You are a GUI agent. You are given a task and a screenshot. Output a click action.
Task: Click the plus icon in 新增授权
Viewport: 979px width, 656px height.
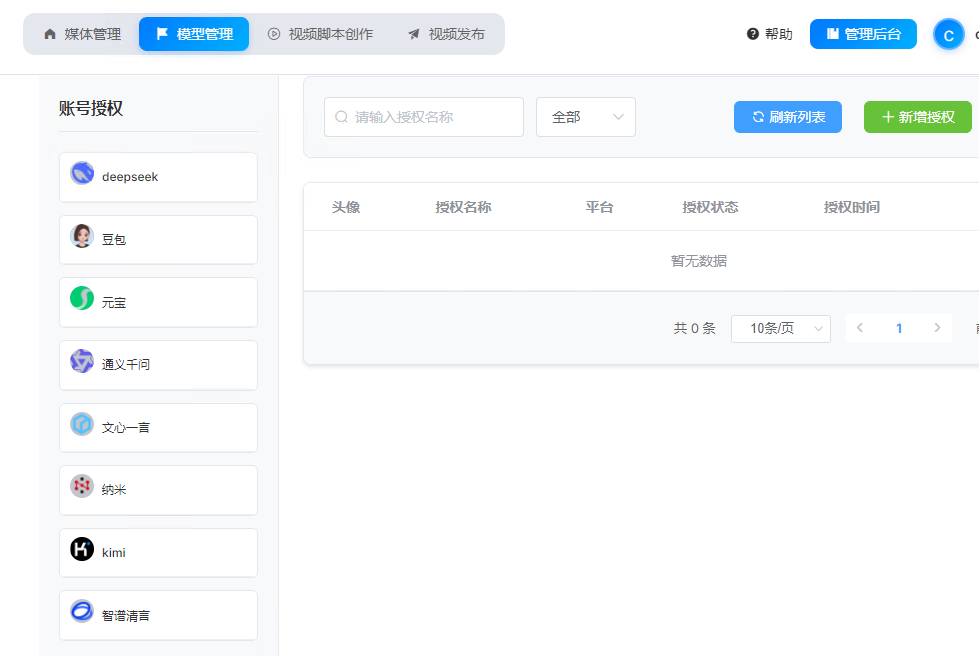pos(888,117)
